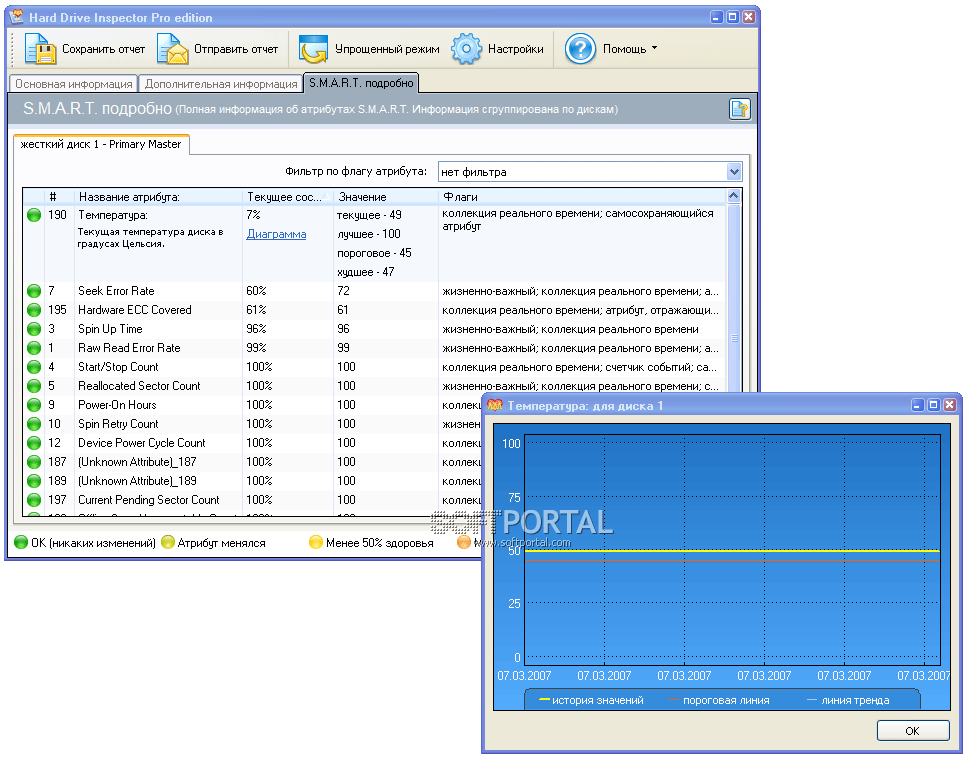
Task: Select the Spin Up Time attribute row
Action: [x=110, y=329]
